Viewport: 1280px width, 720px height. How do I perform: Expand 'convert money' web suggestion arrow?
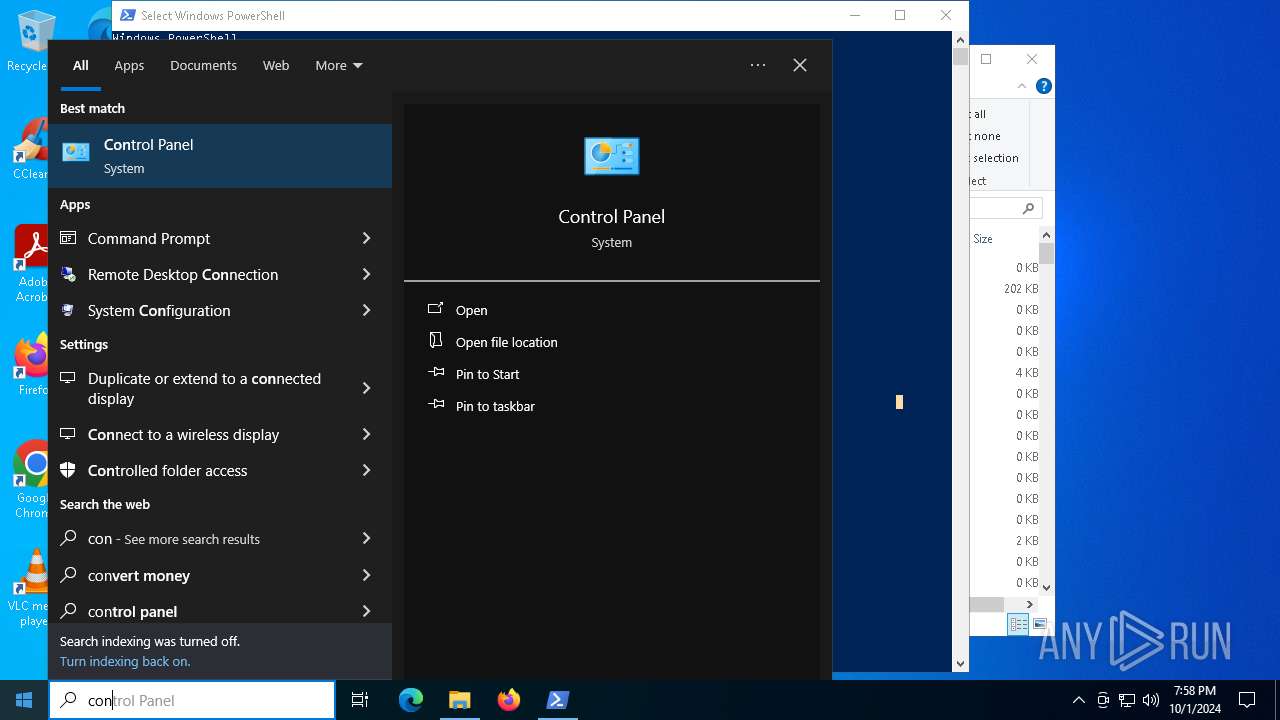[x=366, y=575]
